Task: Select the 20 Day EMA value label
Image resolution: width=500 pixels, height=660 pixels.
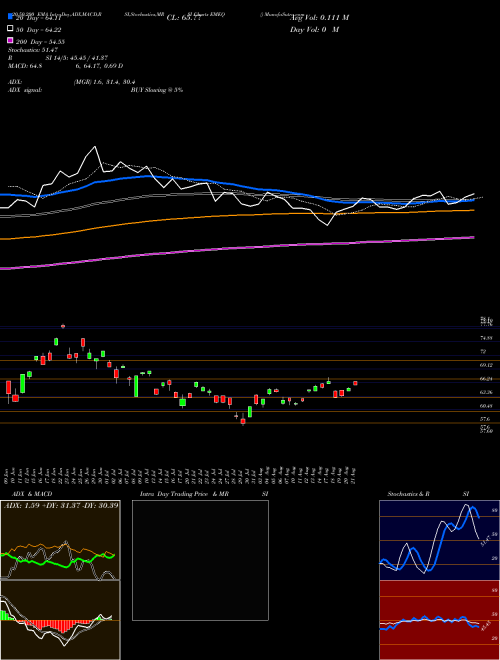Action: [38, 18]
